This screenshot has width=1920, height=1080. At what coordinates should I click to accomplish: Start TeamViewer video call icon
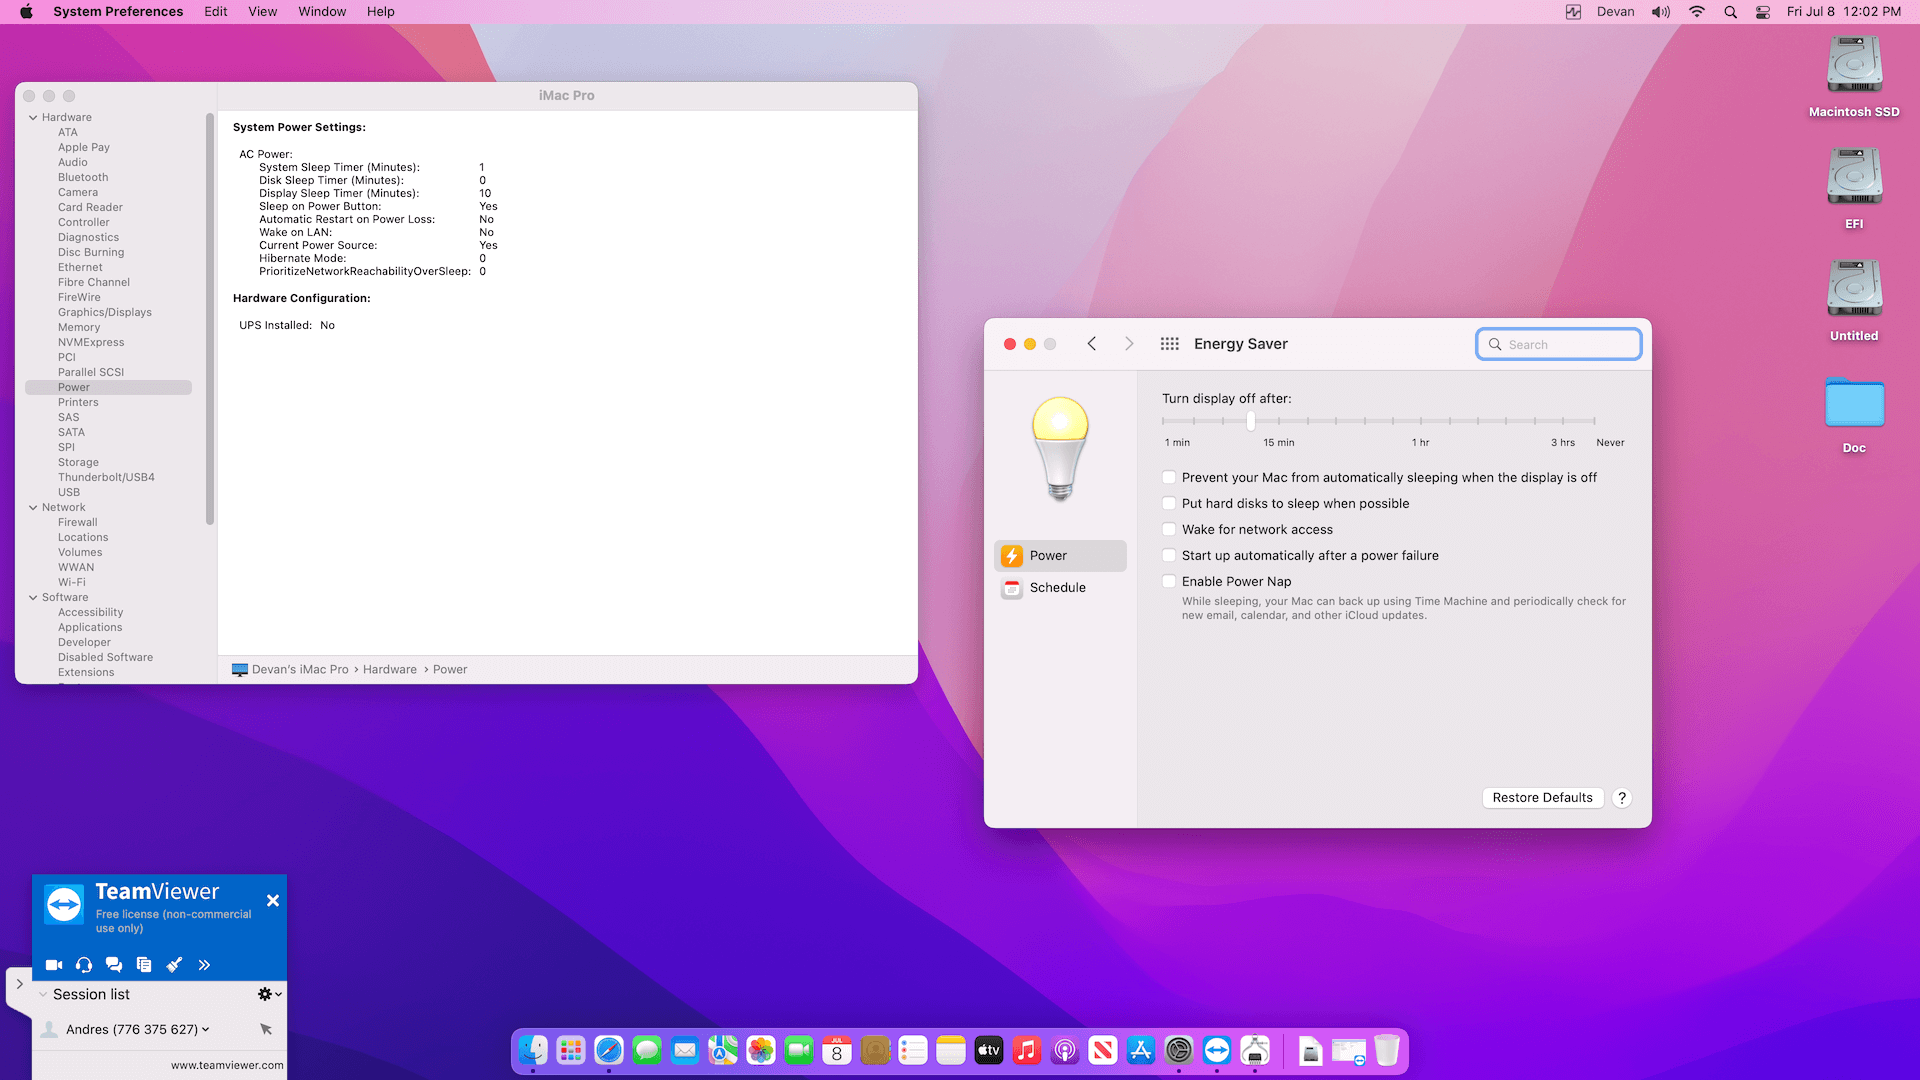54,965
